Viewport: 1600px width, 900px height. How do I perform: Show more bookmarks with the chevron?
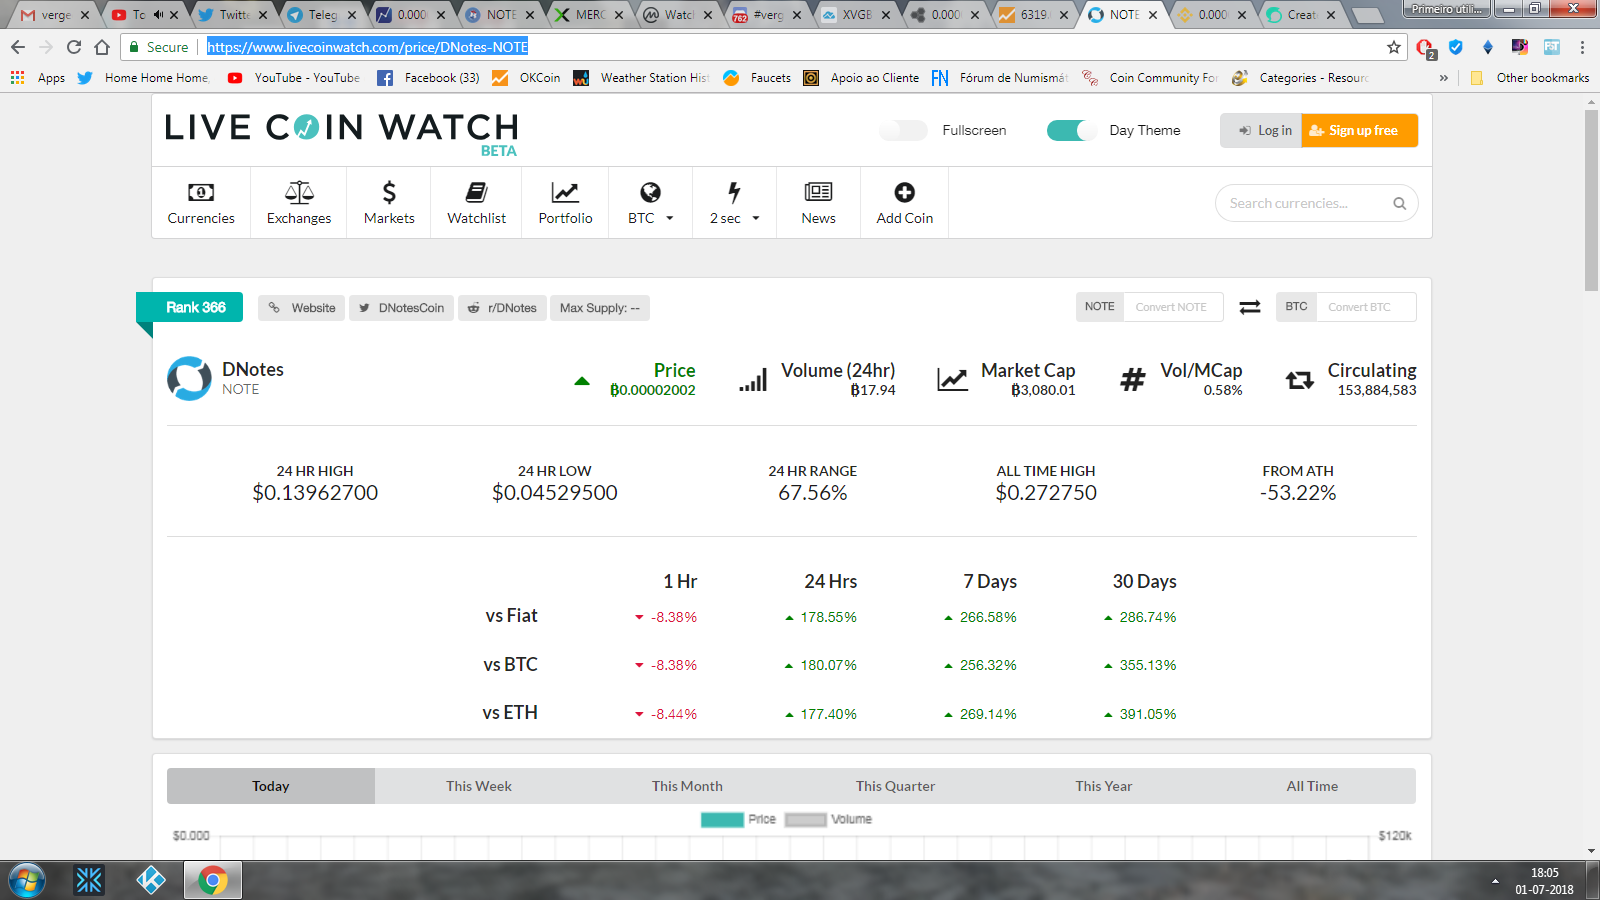[x=1443, y=77]
